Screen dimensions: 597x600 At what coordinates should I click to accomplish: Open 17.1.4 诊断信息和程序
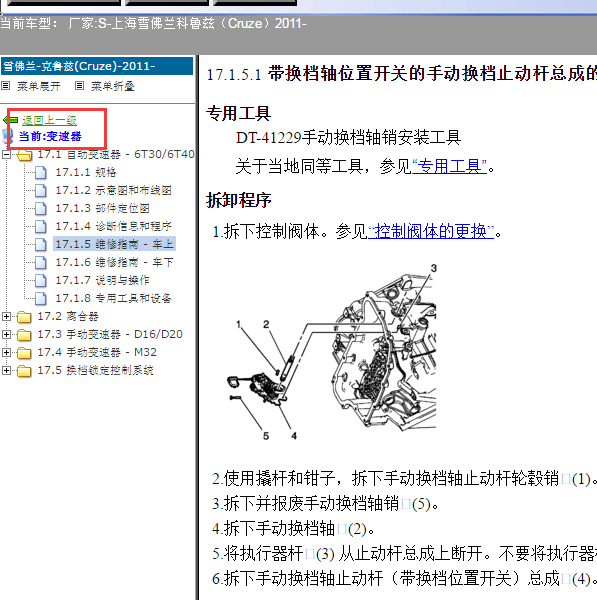pyautogui.click(x=114, y=227)
